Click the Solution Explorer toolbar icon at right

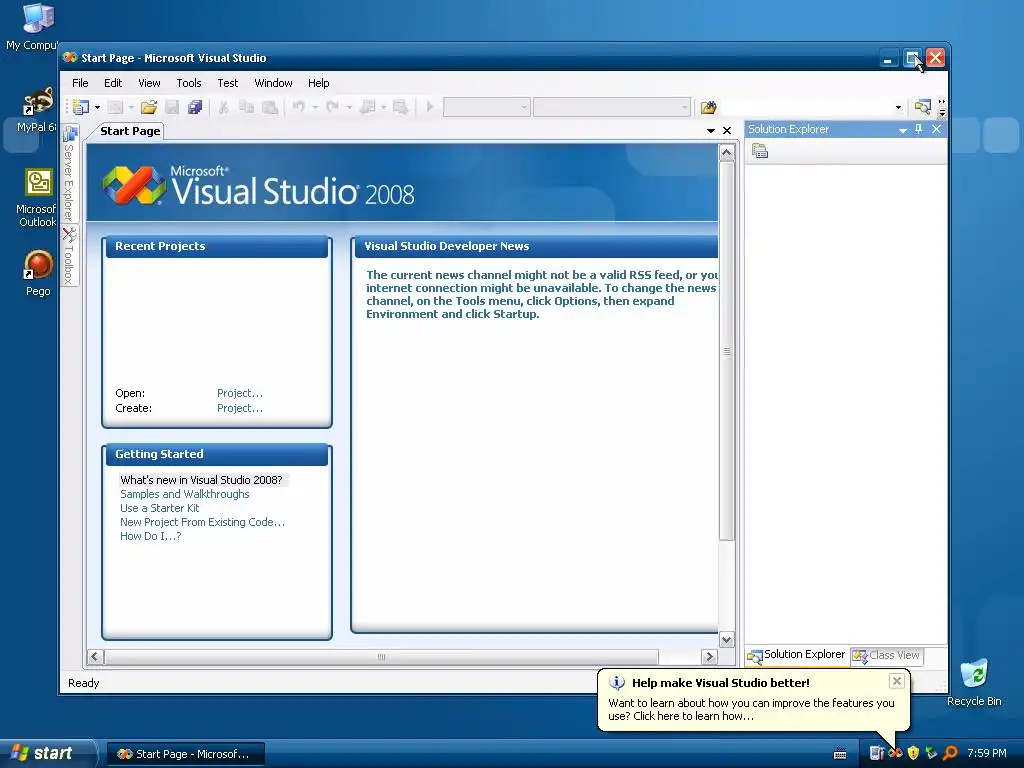[922, 107]
